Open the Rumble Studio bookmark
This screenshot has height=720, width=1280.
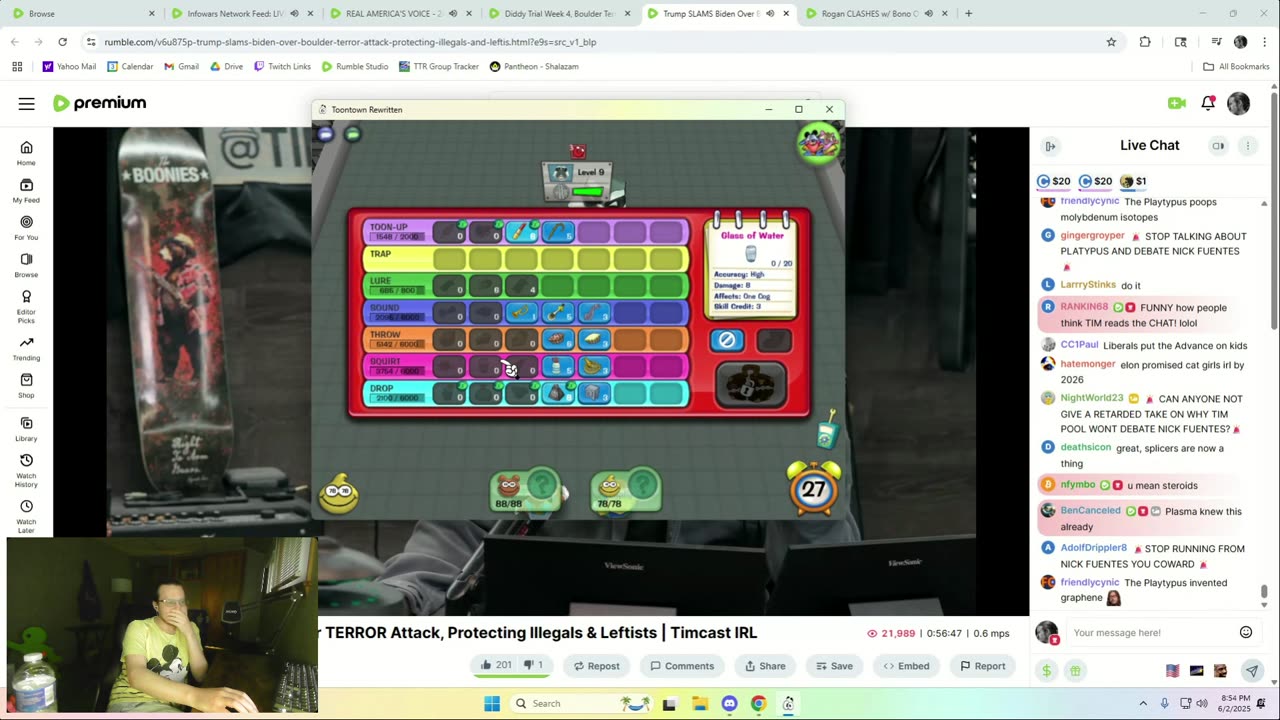[x=355, y=67]
